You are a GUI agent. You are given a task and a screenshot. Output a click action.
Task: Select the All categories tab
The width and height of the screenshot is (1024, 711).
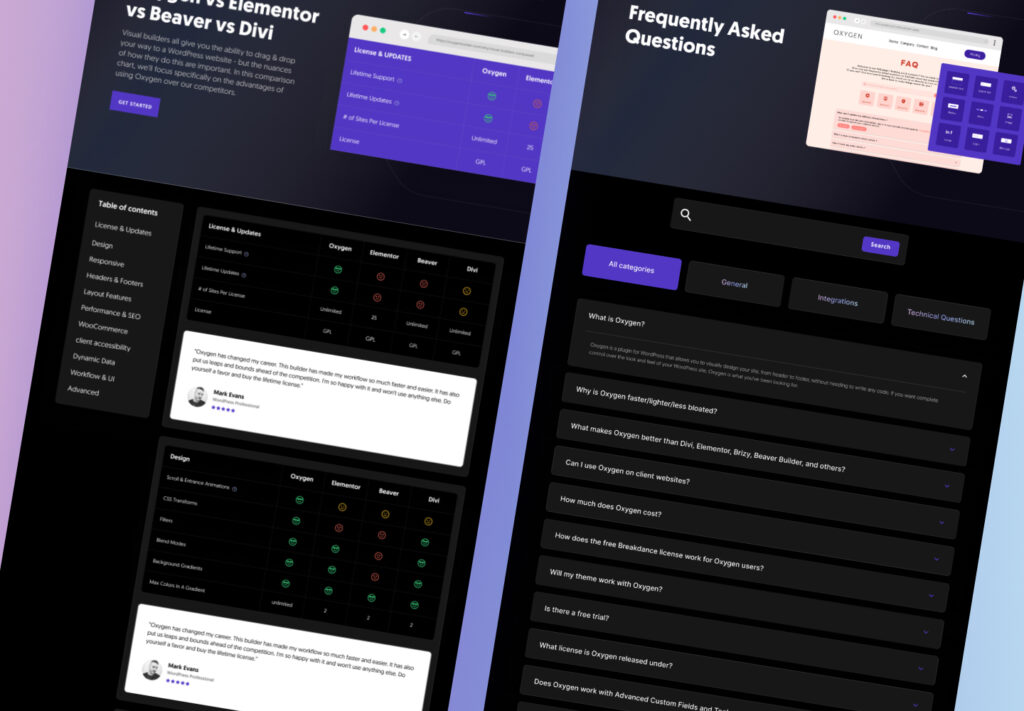(x=631, y=268)
